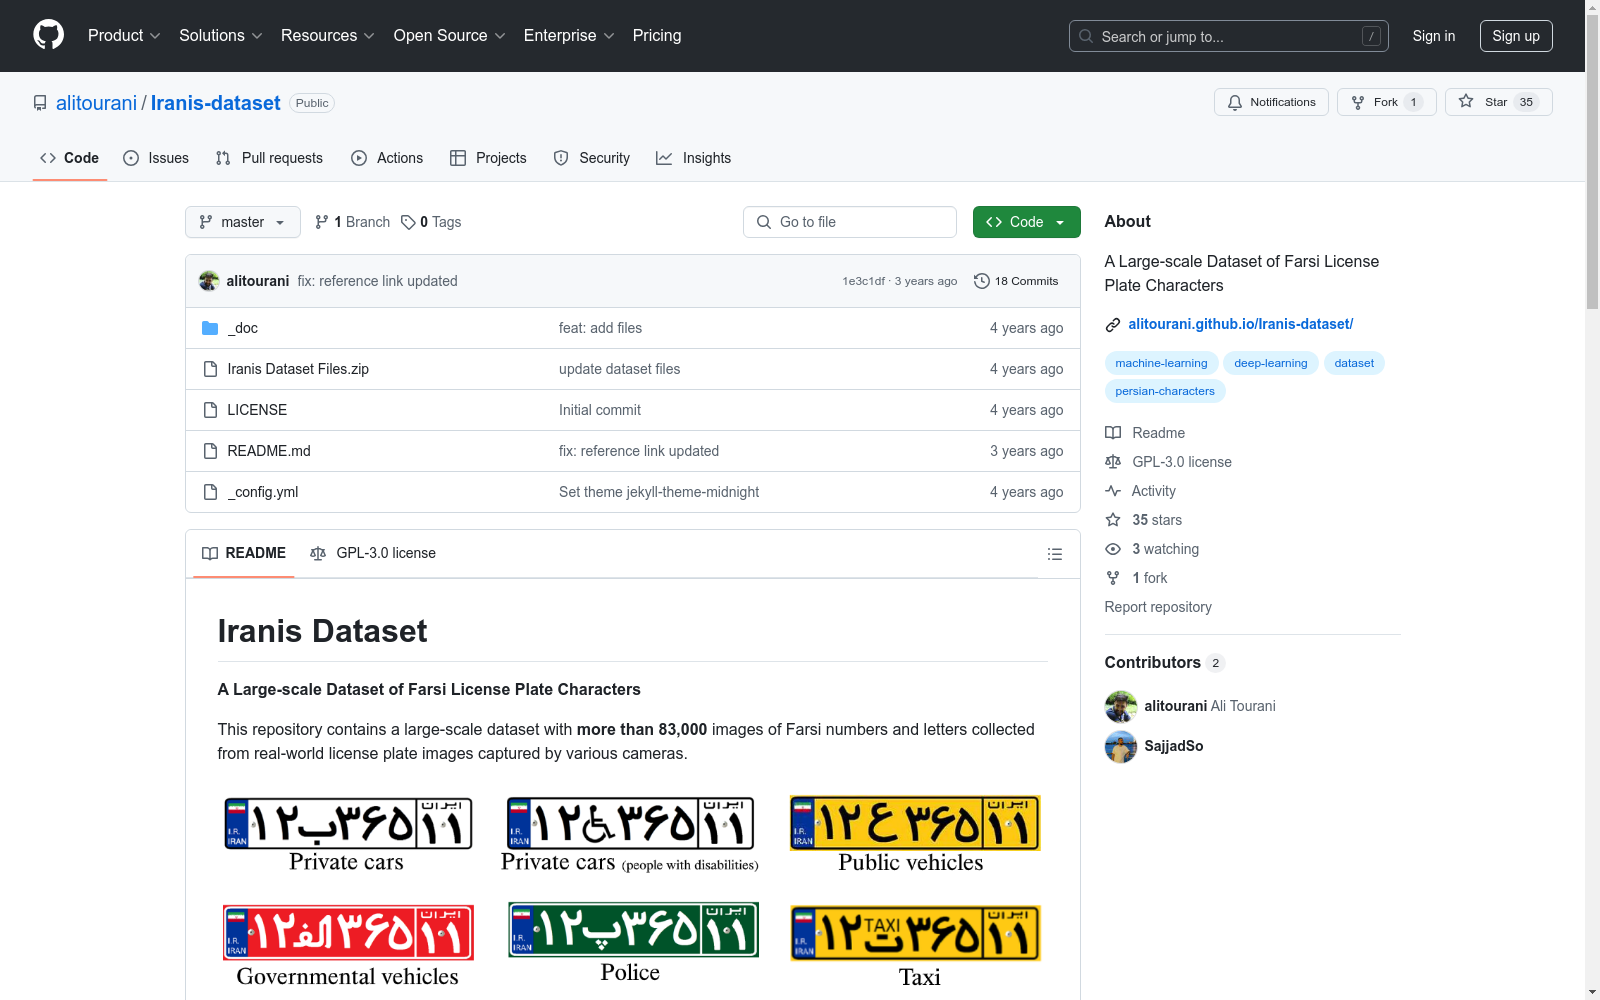
Task: Click the tag icon next to 0 Tags
Action: pos(408,222)
